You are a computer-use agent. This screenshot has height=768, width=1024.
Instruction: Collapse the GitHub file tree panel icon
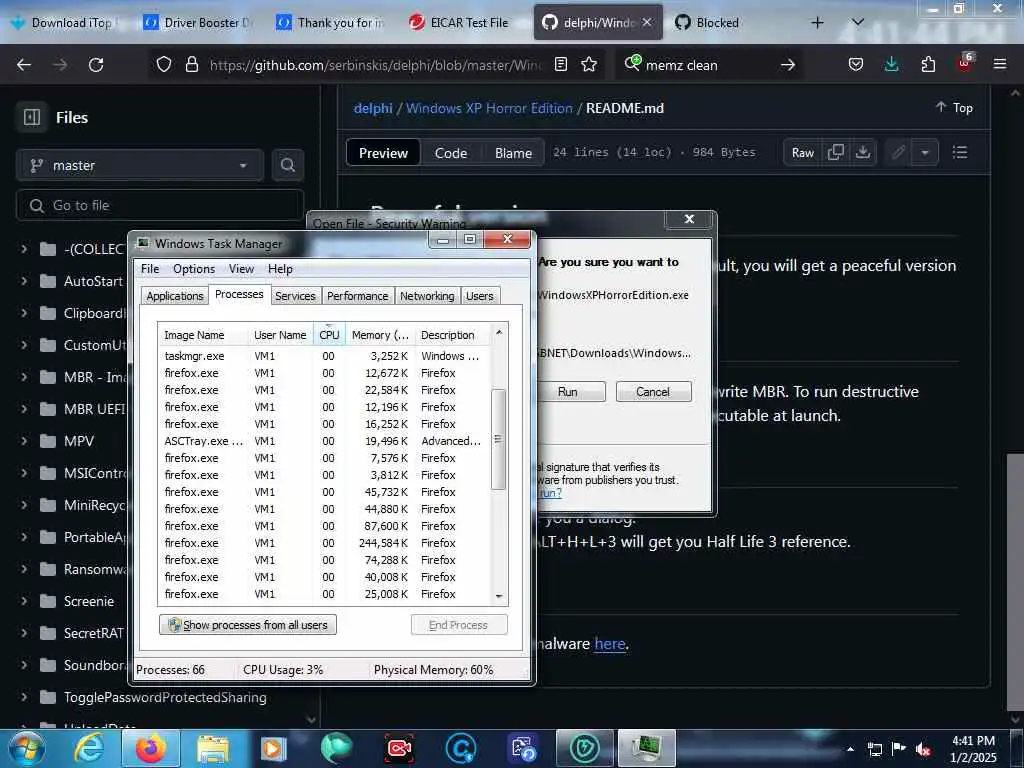pos(32,117)
